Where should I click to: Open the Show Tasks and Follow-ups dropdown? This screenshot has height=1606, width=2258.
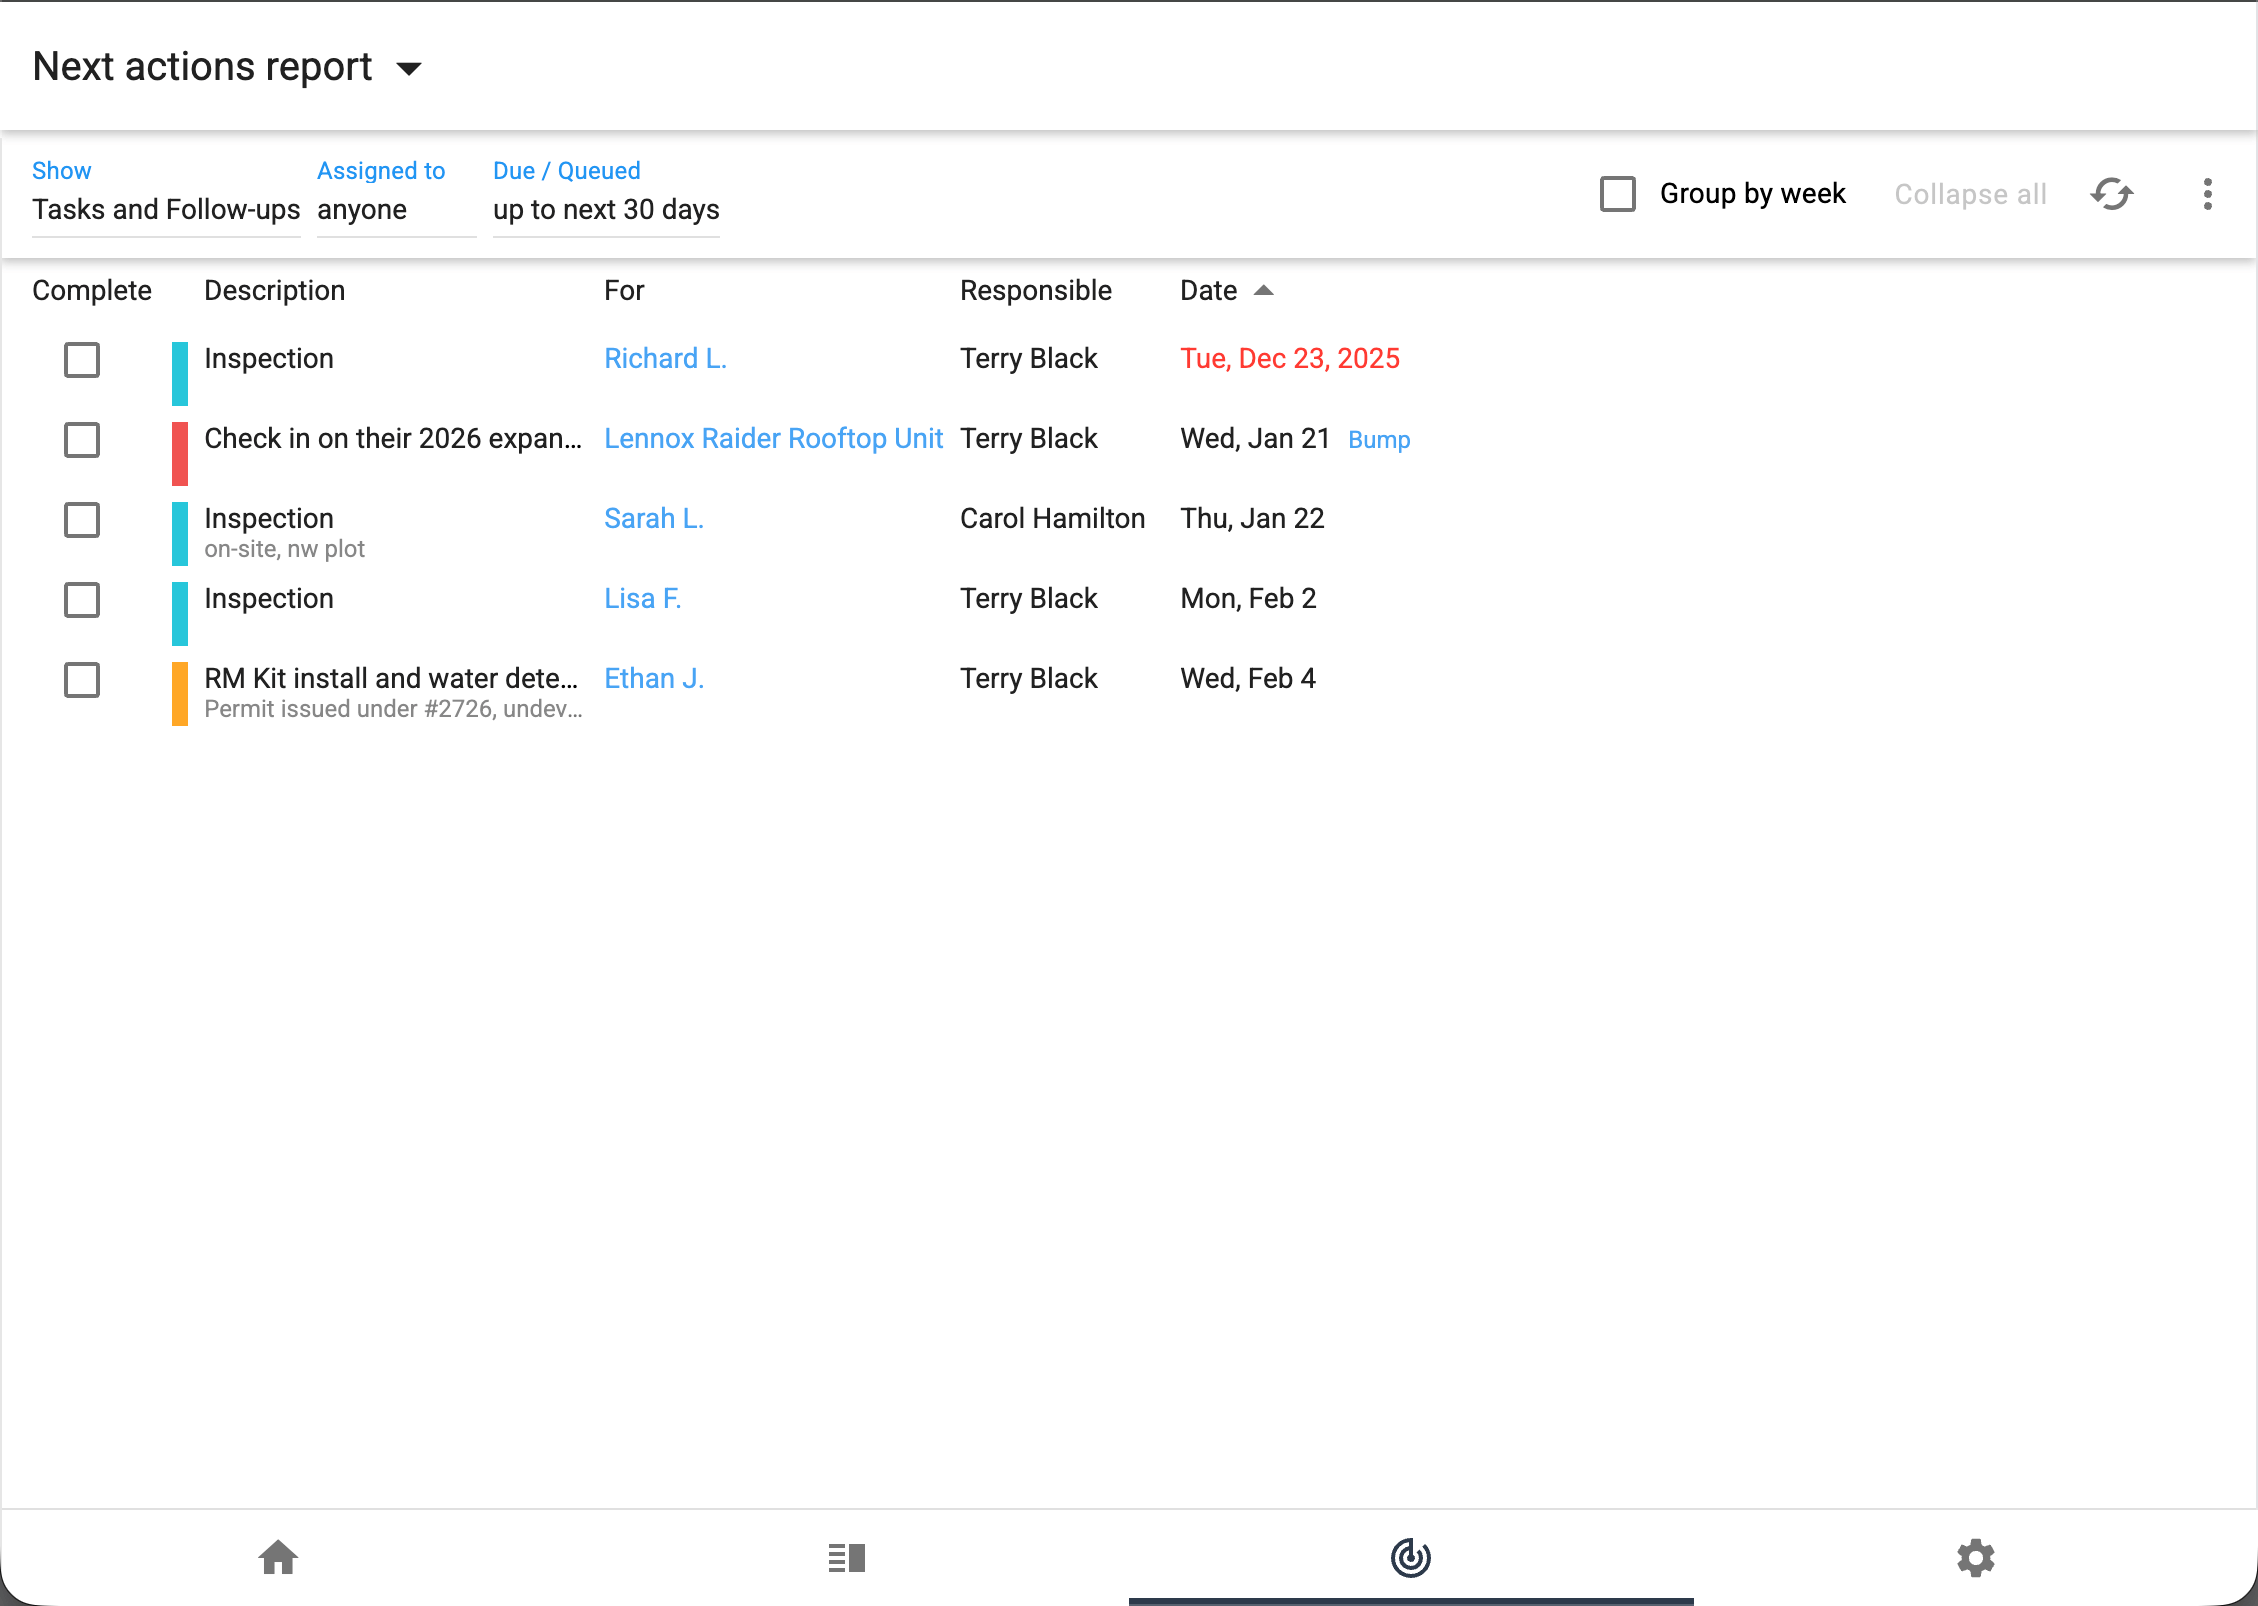click(x=166, y=209)
